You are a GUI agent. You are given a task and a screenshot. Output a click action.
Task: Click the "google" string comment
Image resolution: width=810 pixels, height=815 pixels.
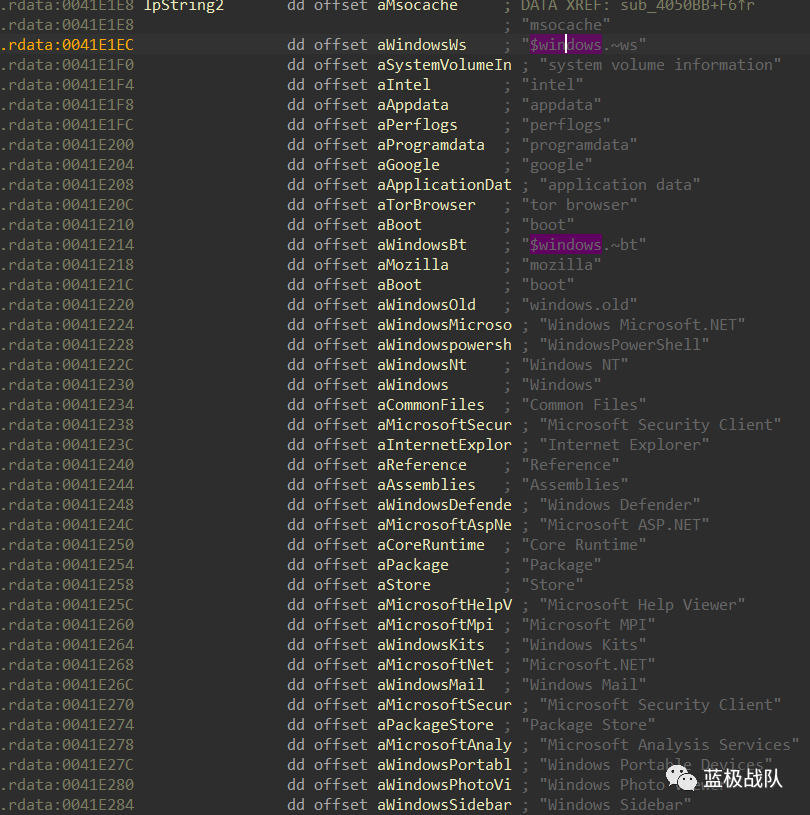(x=556, y=165)
